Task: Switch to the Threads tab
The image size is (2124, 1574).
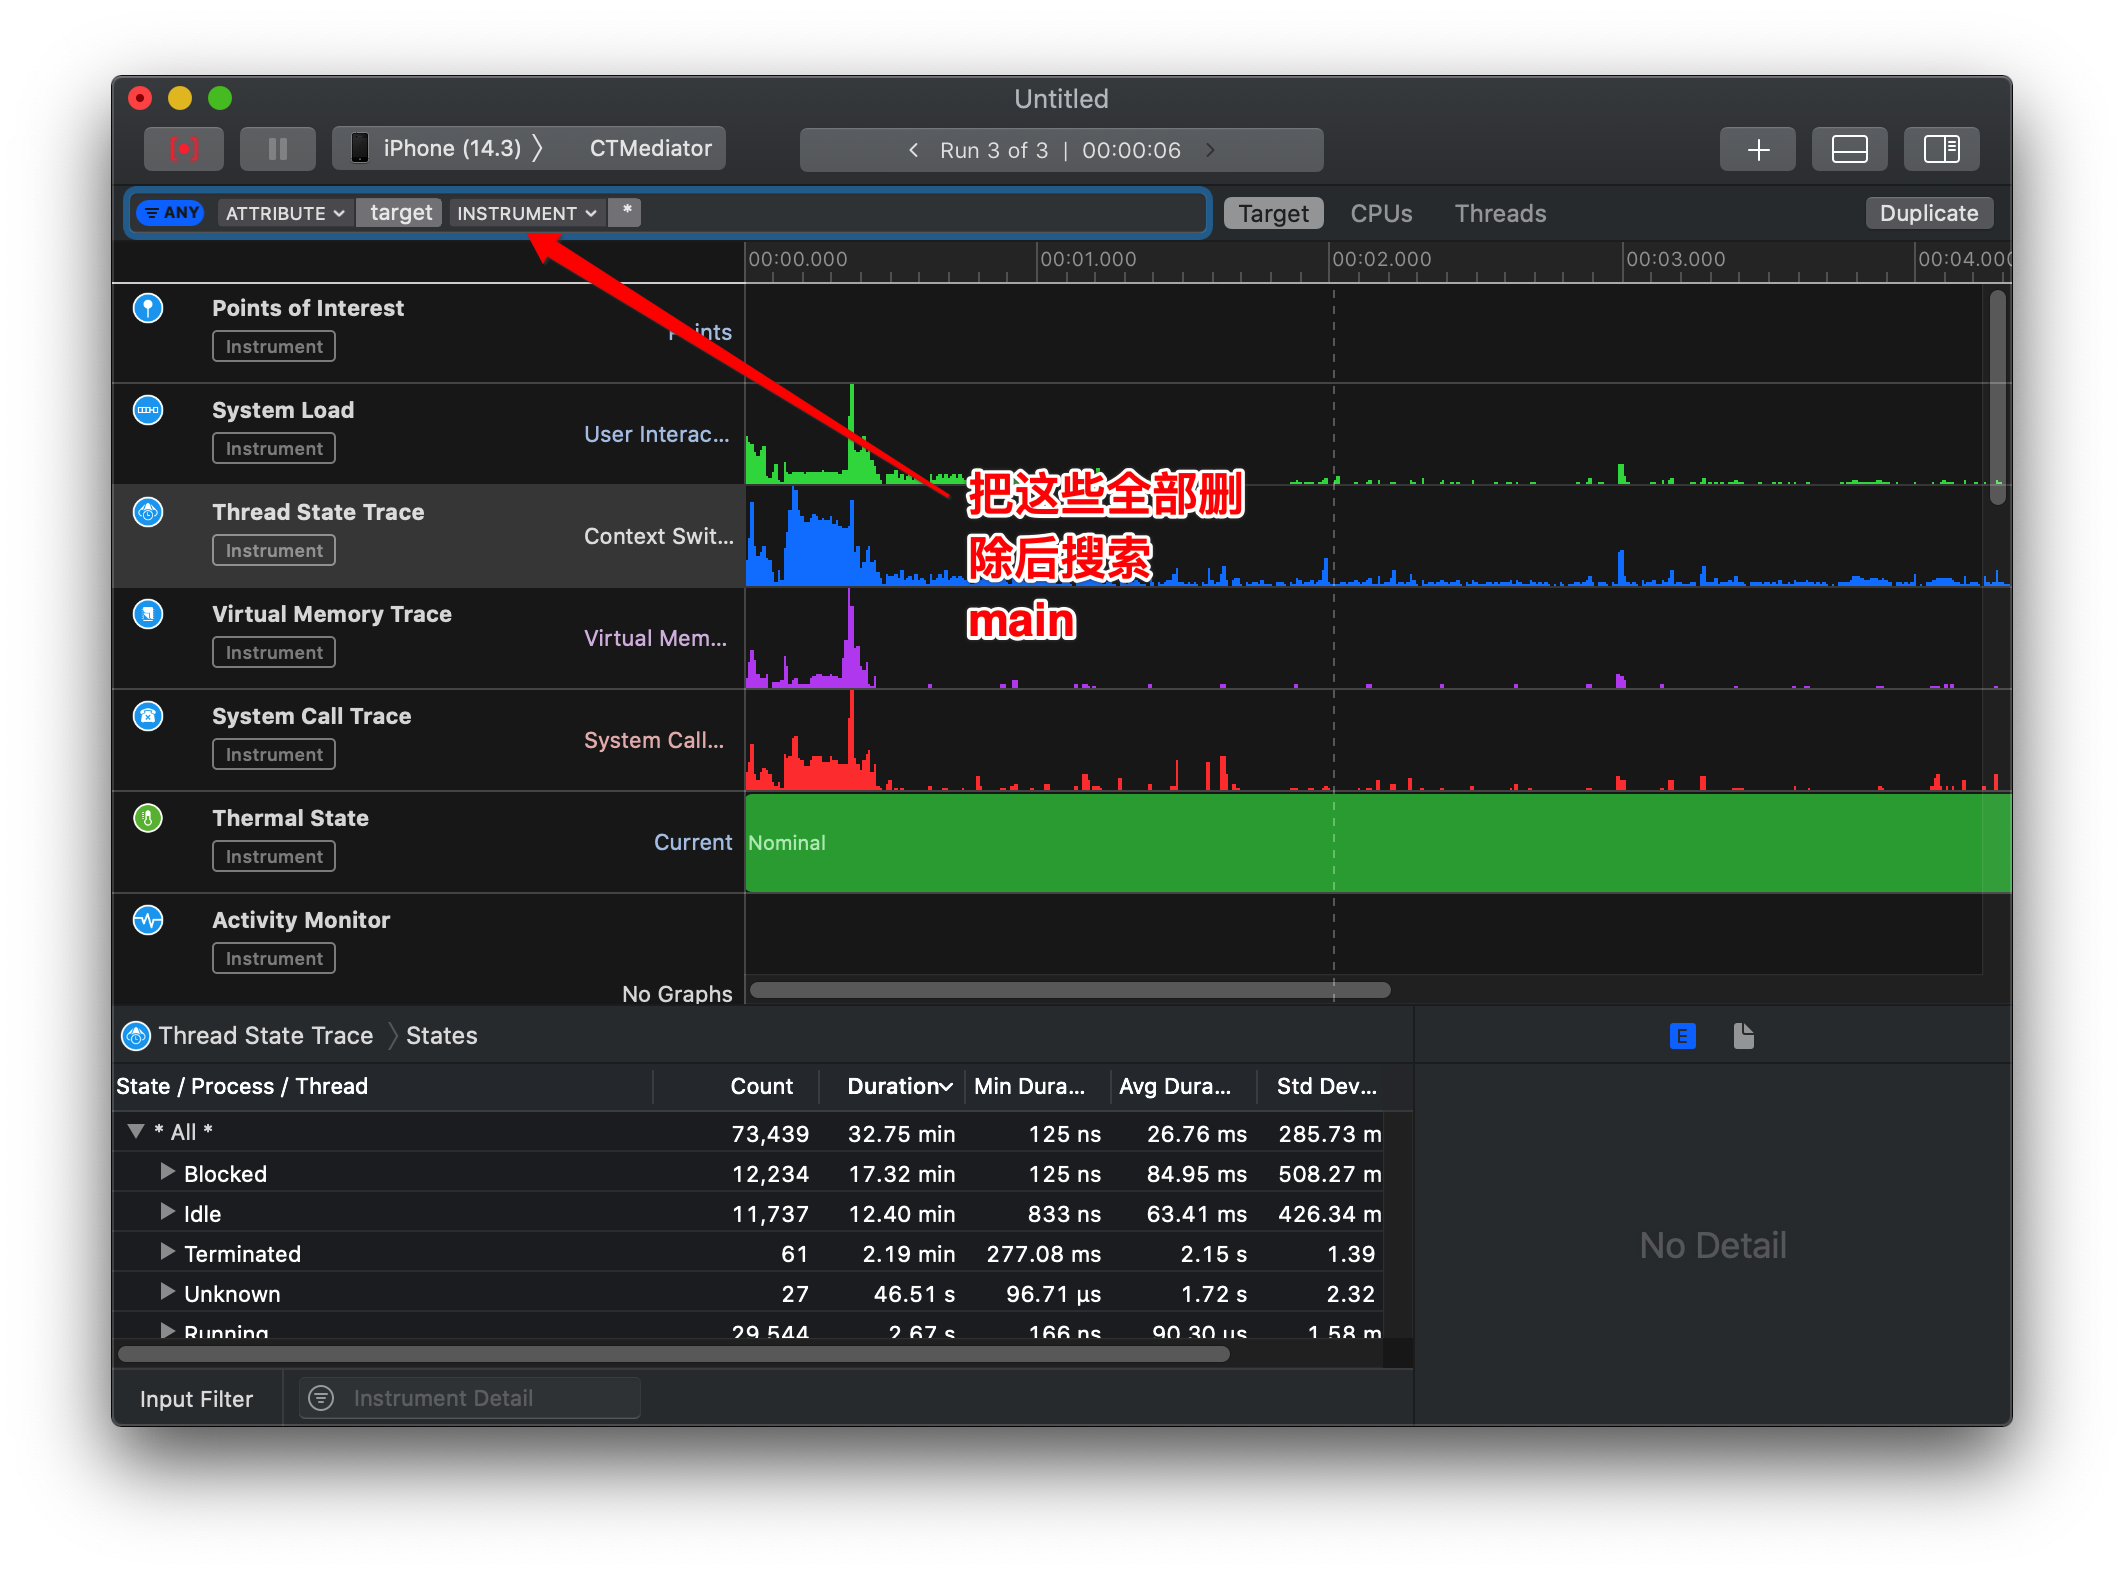Action: pyautogui.click(x=1500, y=213)
